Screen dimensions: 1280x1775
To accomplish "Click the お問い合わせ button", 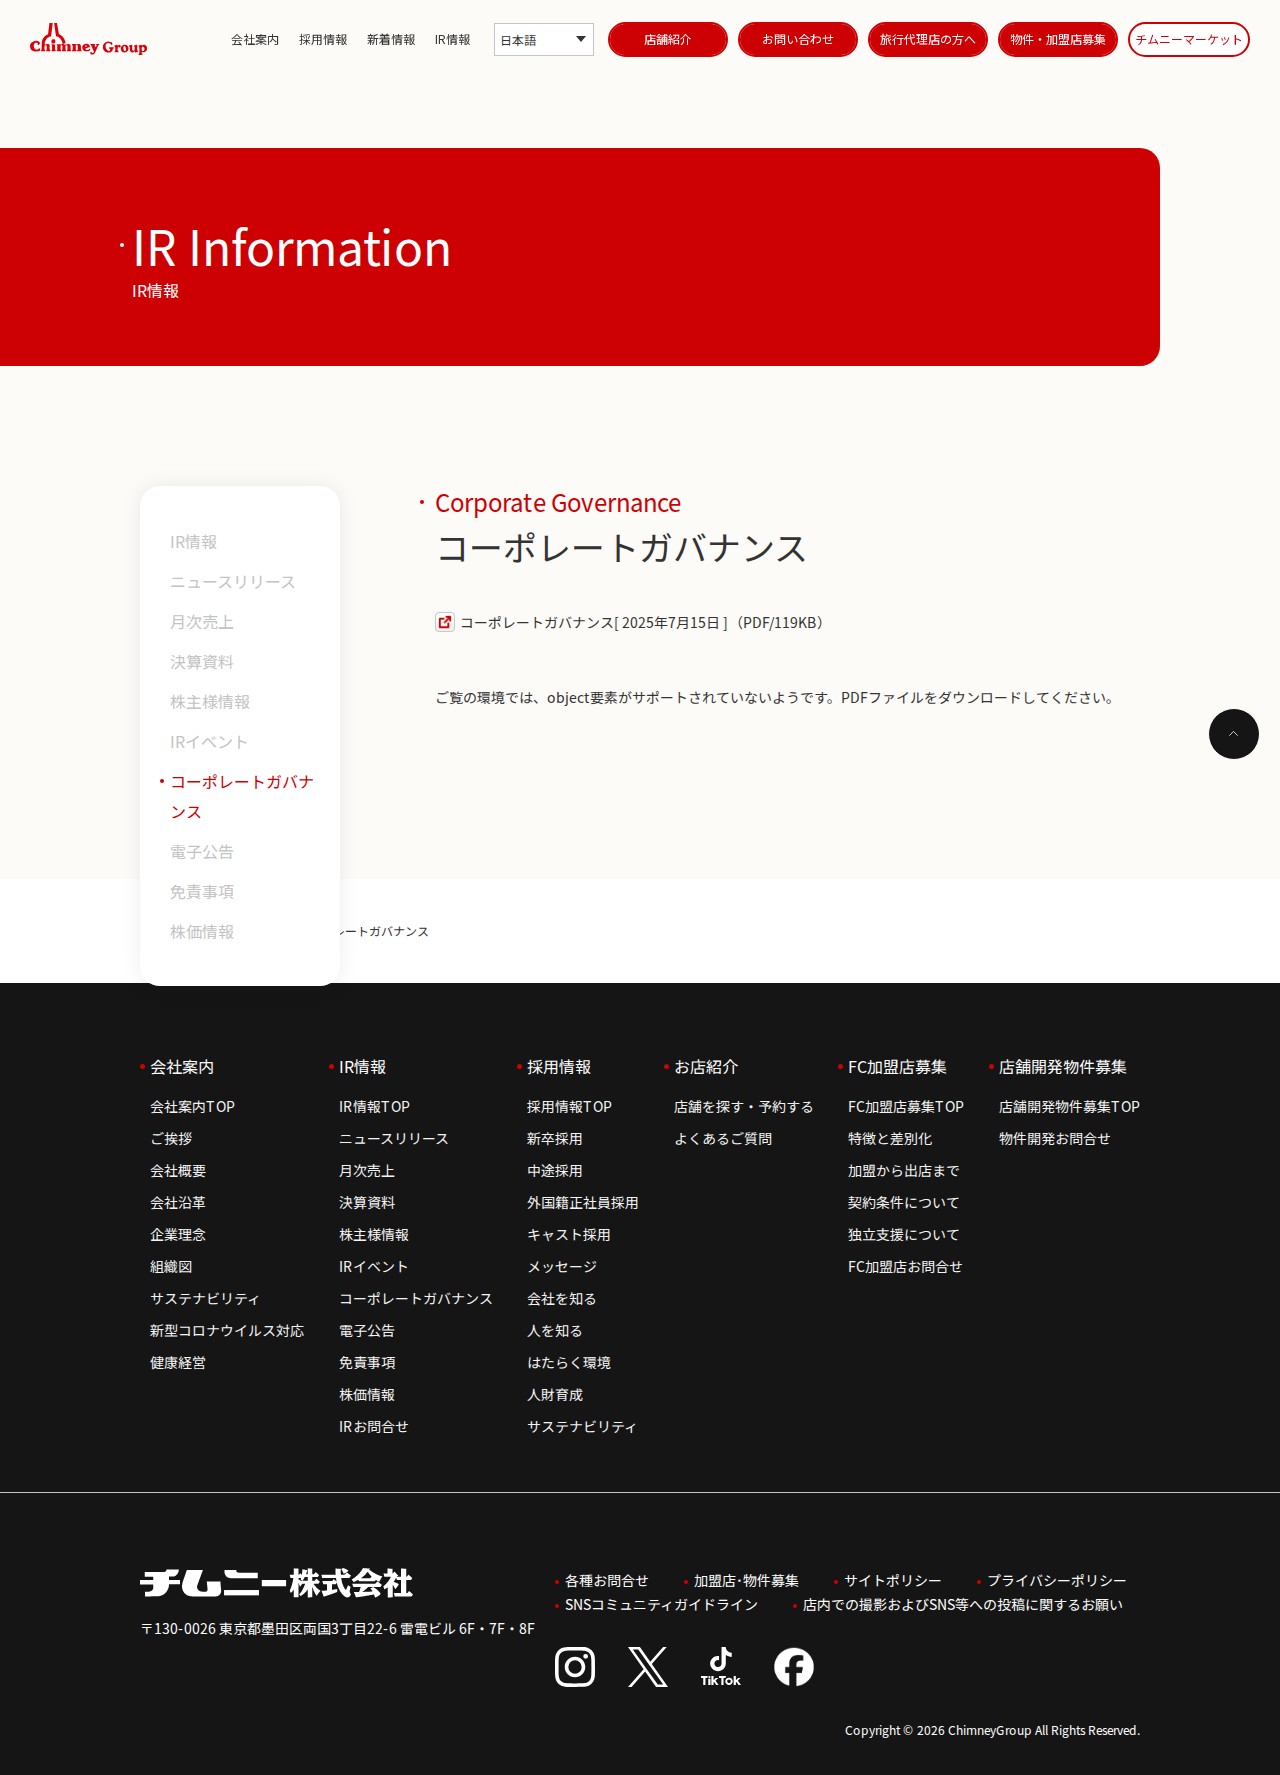I will [x=798, y=40].
